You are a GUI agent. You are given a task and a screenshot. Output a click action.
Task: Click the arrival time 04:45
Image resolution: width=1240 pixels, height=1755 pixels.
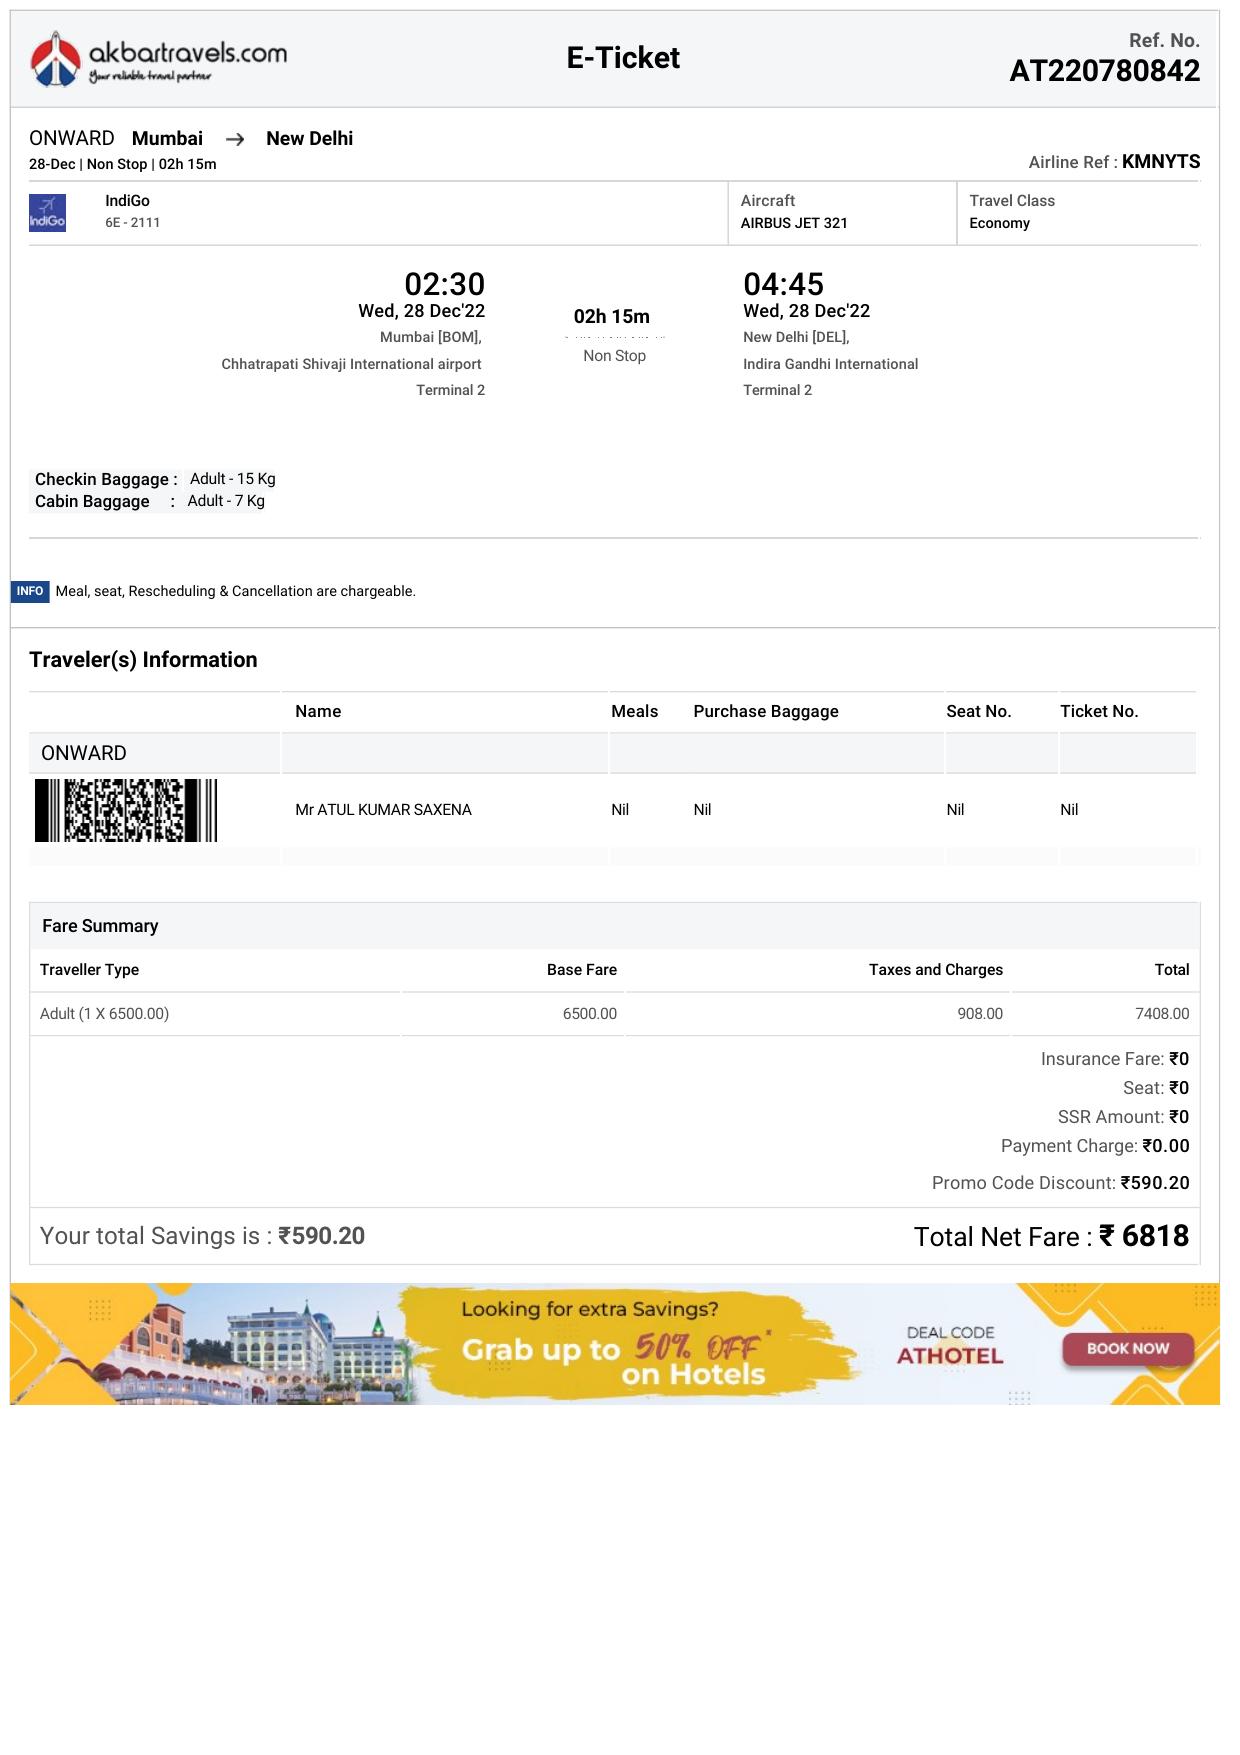point(783,284)
